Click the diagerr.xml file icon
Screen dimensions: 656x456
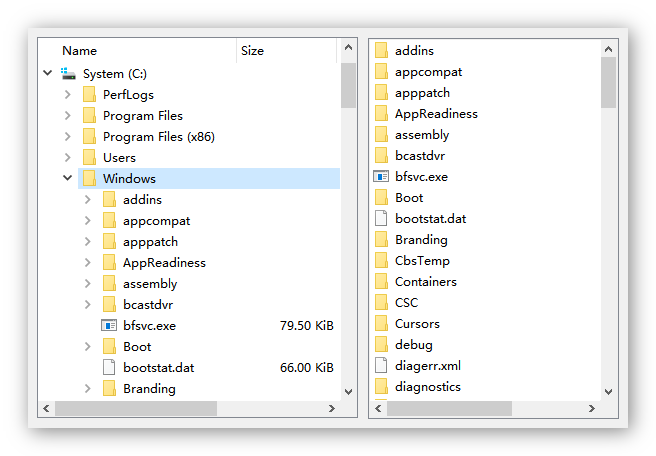pyautogui.click(x=380, y=366)
